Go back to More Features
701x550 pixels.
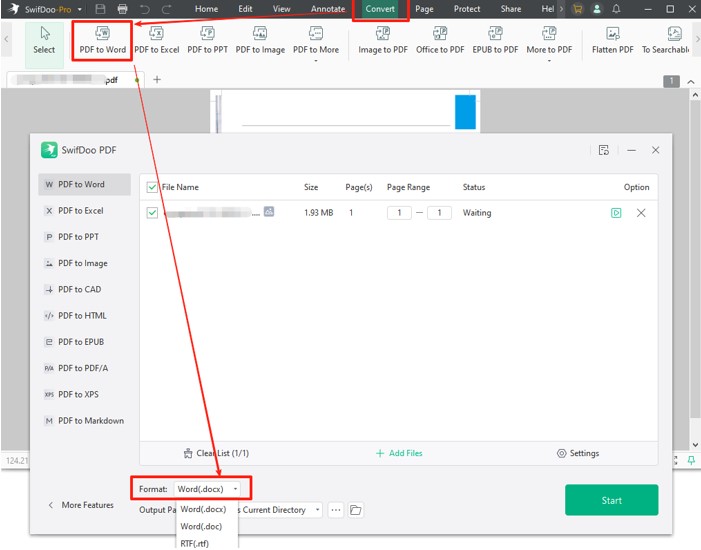pyautogui.click(x=81, y=505)
